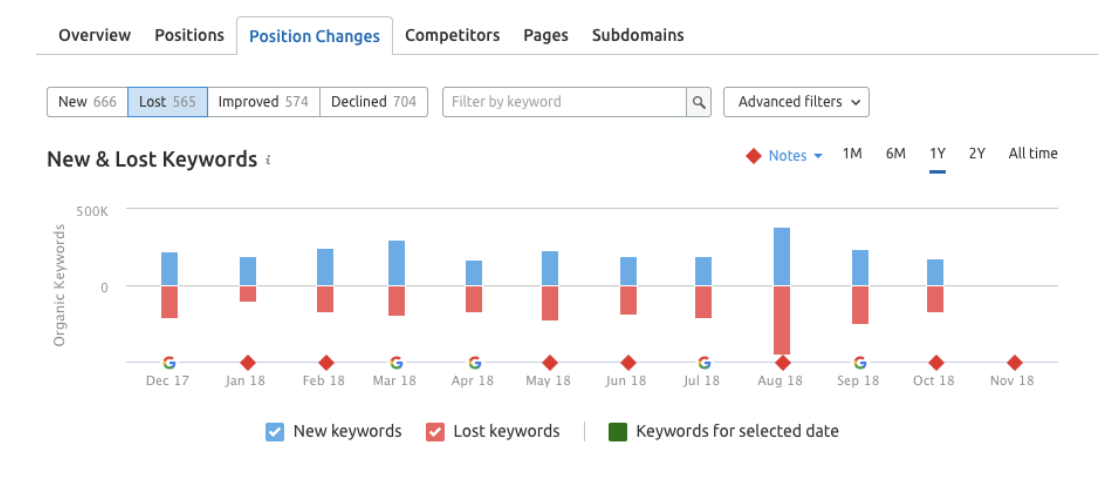Click the Google update icon under Dec 17
Screen dimensions: 1106x480
point(169,362)
